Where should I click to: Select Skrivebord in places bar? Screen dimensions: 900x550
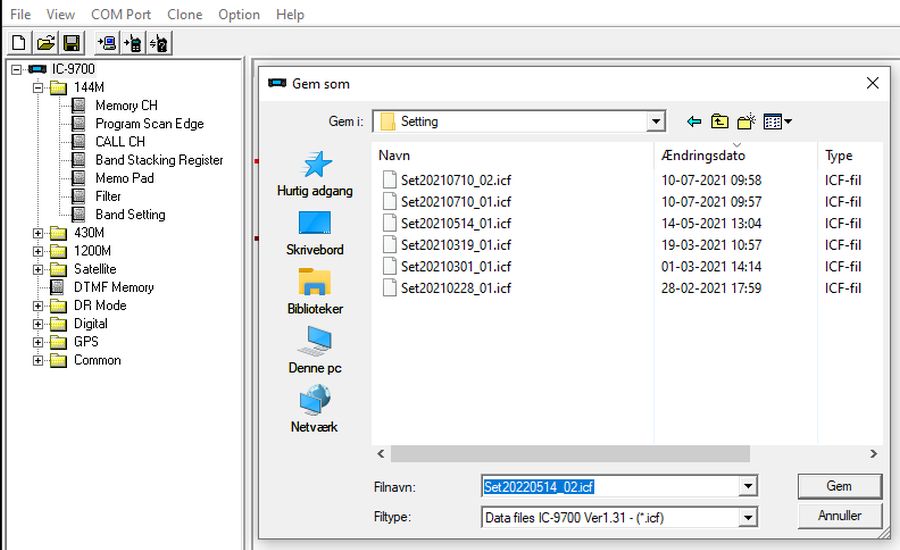[315, 233]
